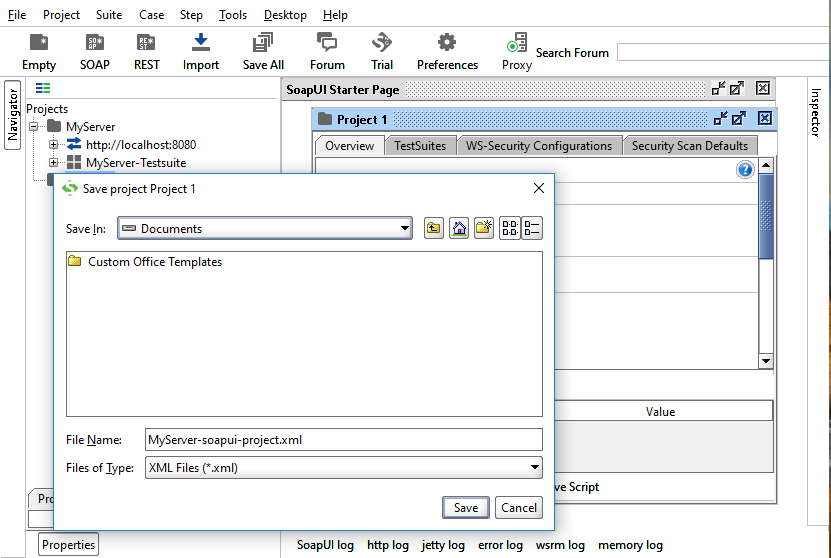
Task: Open the Tools menu
Action: tap(233, 15)
